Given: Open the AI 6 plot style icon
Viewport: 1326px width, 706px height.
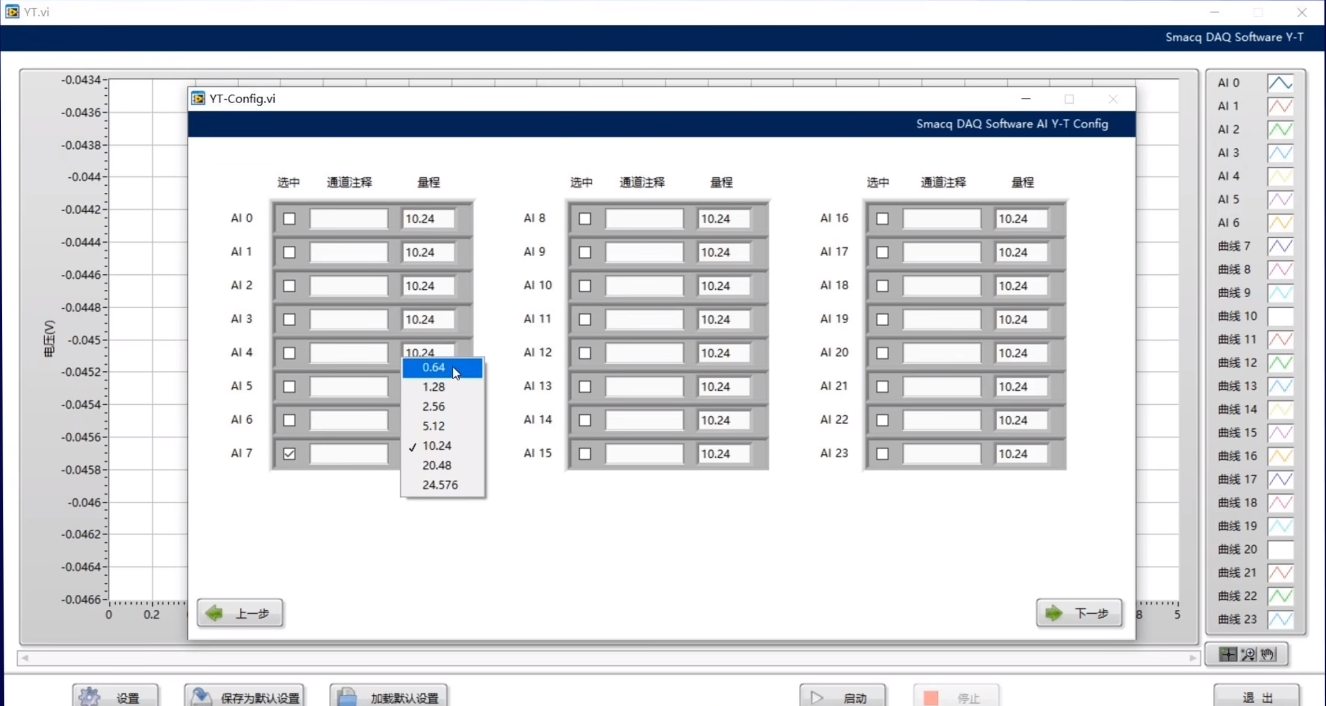Looking at the screenshot, I should [x=1280, y=223].
